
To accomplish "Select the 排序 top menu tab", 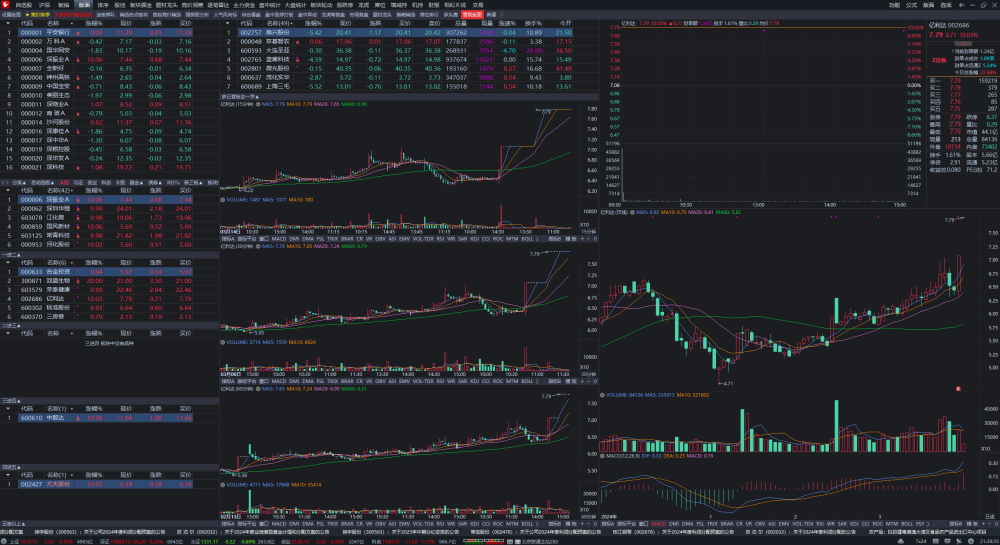I will tap(103, 4).
